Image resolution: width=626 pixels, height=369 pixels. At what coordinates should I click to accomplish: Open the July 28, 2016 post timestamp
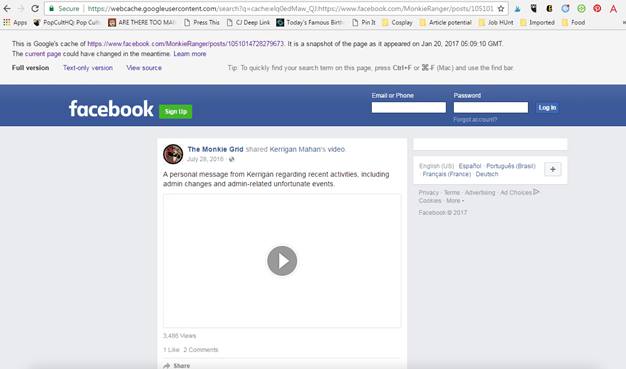coord(205,159)
